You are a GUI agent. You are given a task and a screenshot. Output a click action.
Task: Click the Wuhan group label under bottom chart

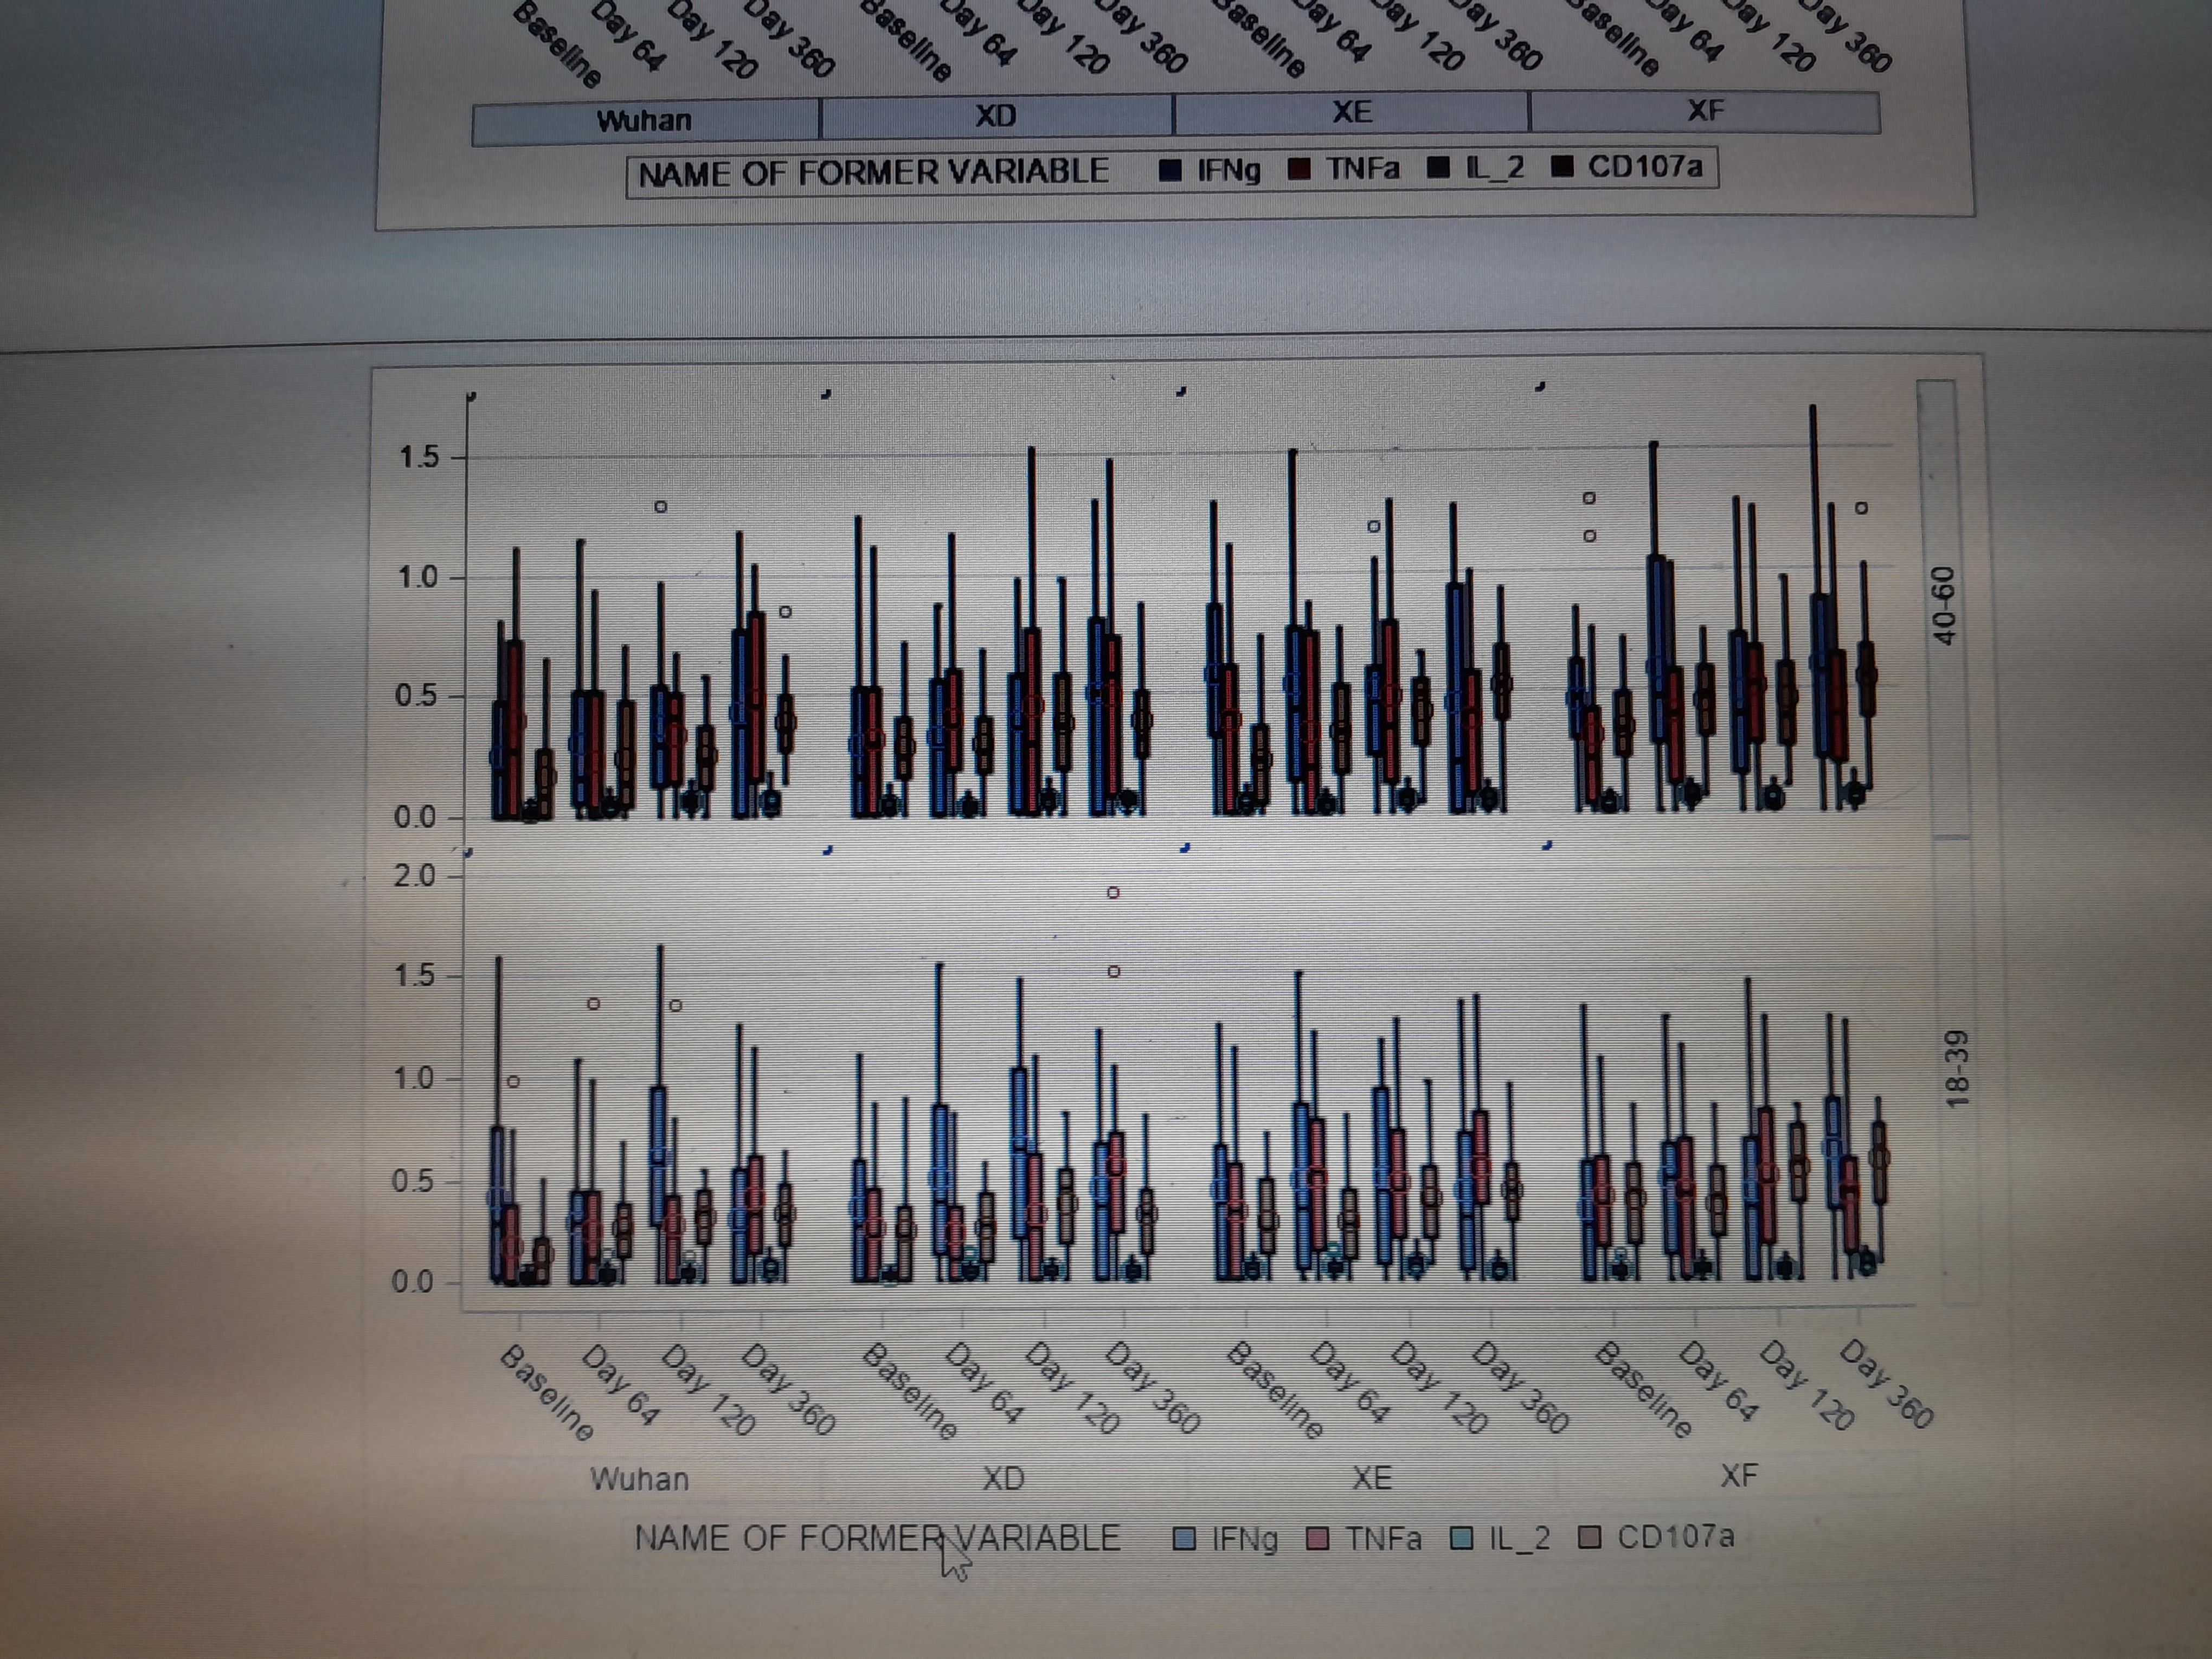click(640, 1479)
